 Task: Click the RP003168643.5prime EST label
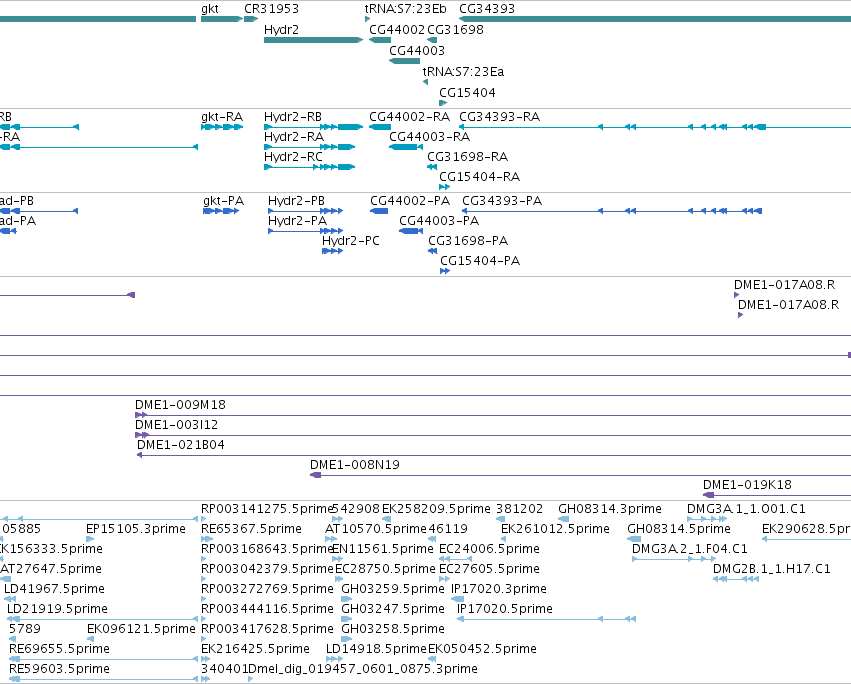[266, 549]
